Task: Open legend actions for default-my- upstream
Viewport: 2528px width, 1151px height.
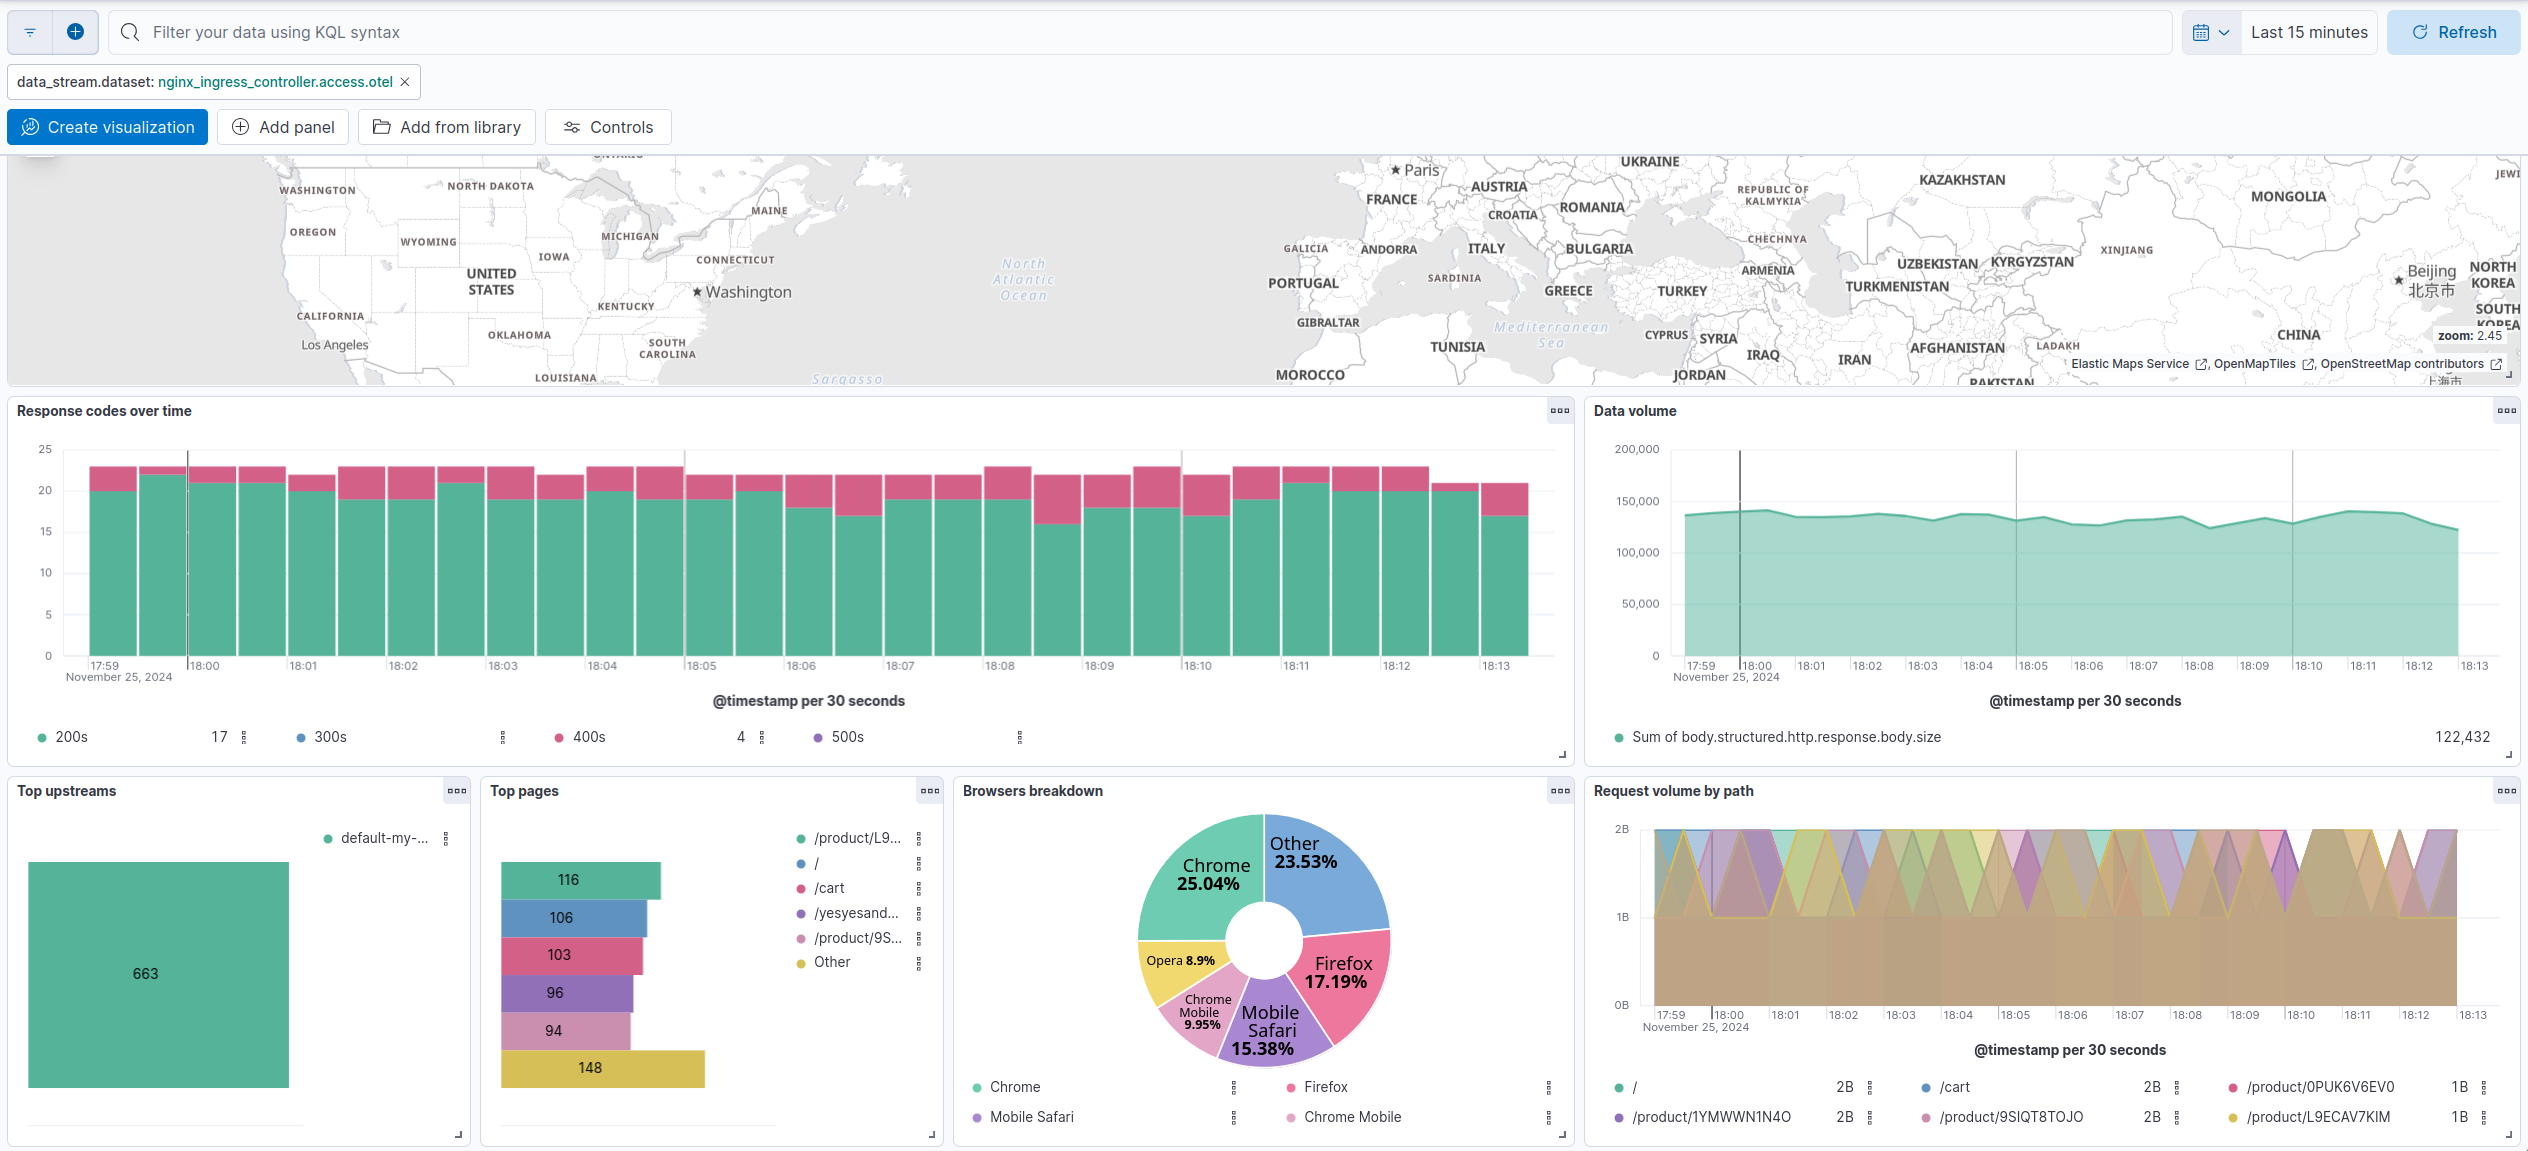Action: point(446,839)
